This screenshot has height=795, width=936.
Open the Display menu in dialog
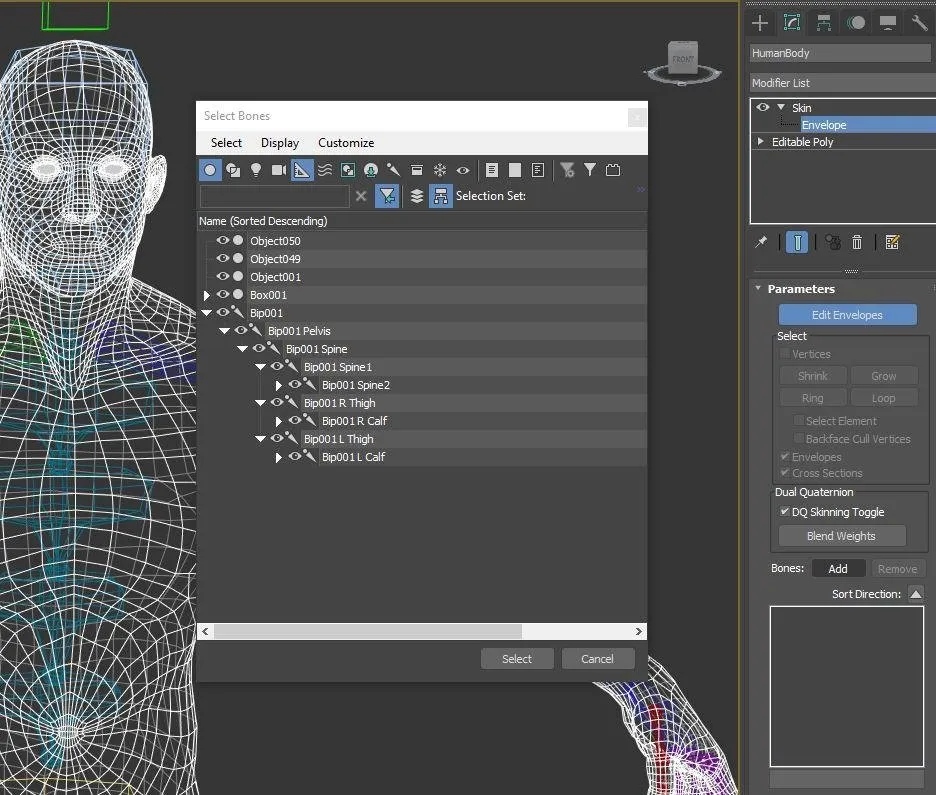(280, 143)
